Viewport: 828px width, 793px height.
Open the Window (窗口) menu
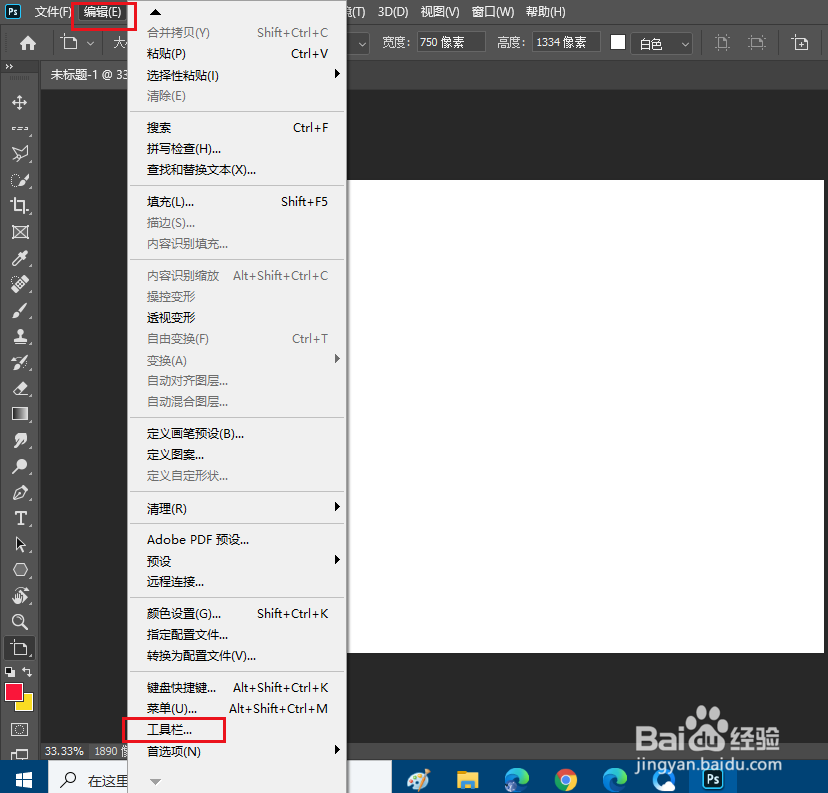tap(492, 12)
